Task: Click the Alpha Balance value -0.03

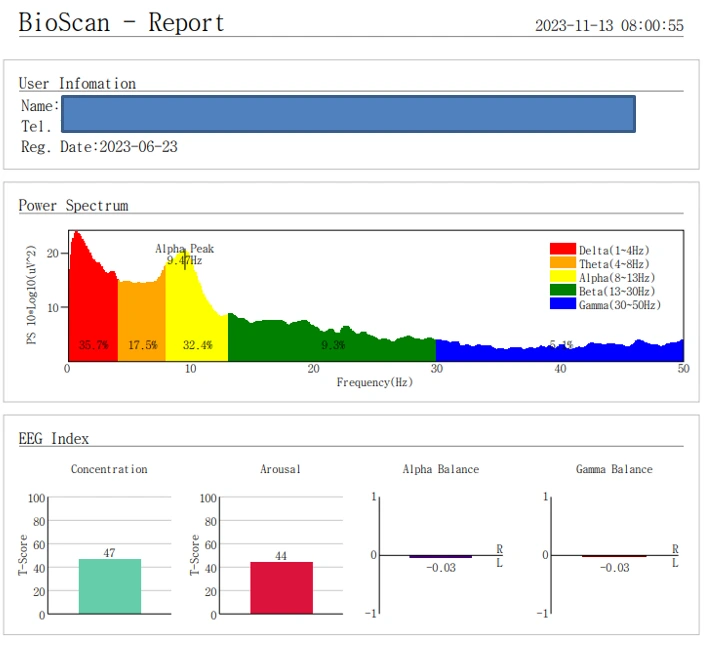Action: click(441, 568)
